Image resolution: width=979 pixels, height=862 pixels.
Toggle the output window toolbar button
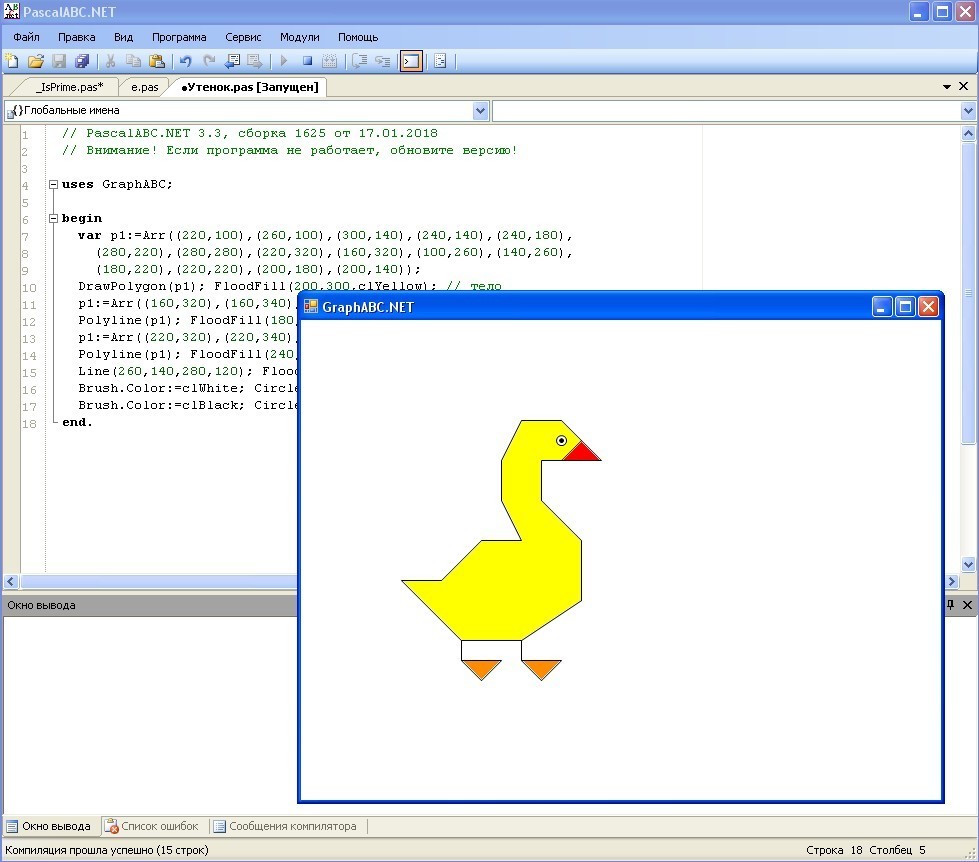click(411, 61)
